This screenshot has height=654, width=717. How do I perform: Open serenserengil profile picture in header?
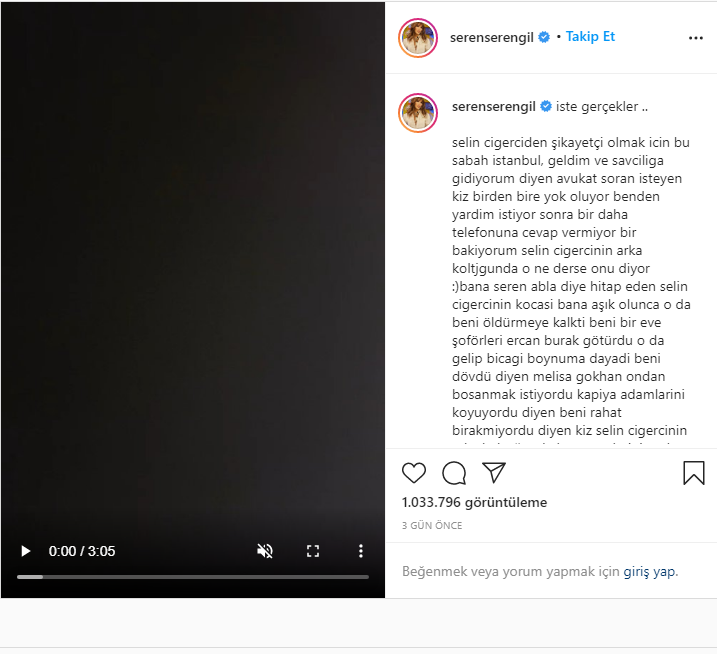click(x=418, y=38)
